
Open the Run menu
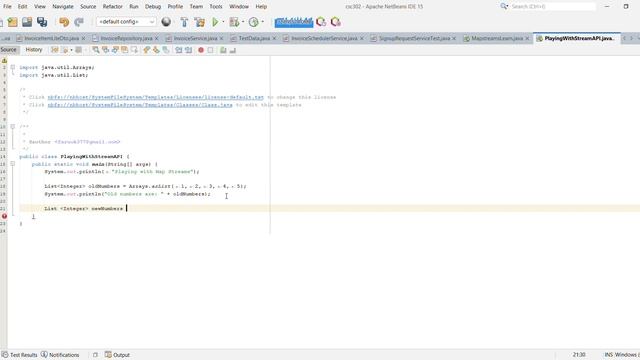[134, 7]
